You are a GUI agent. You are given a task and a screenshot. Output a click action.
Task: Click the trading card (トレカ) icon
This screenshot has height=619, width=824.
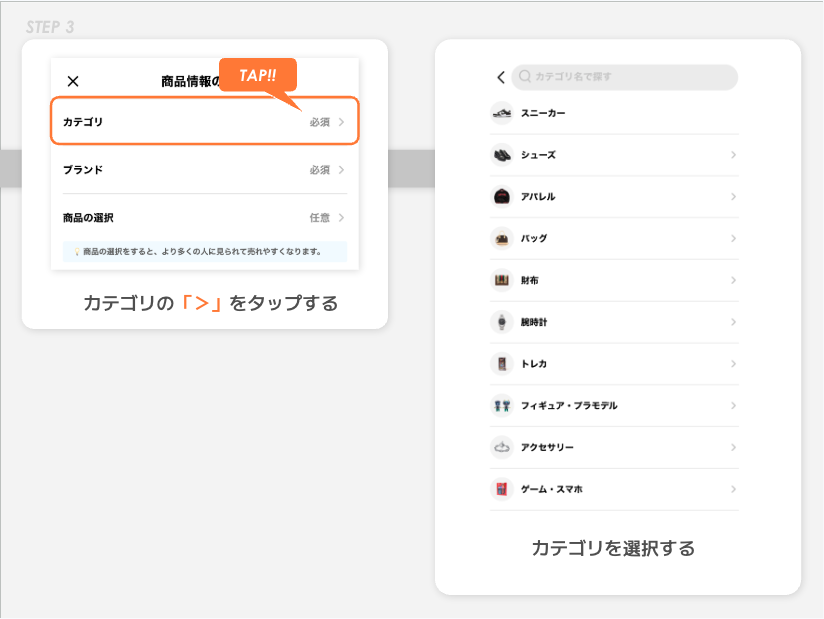coord(501,364)
